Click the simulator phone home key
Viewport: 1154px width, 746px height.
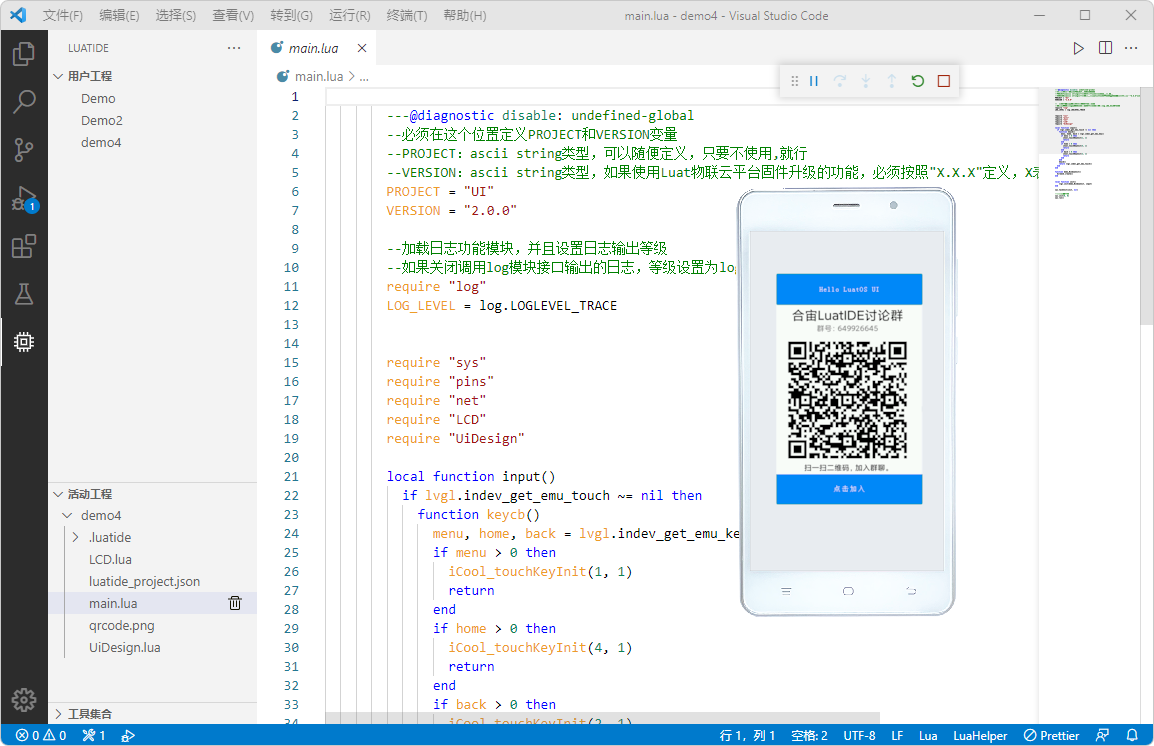pos(849,592)
